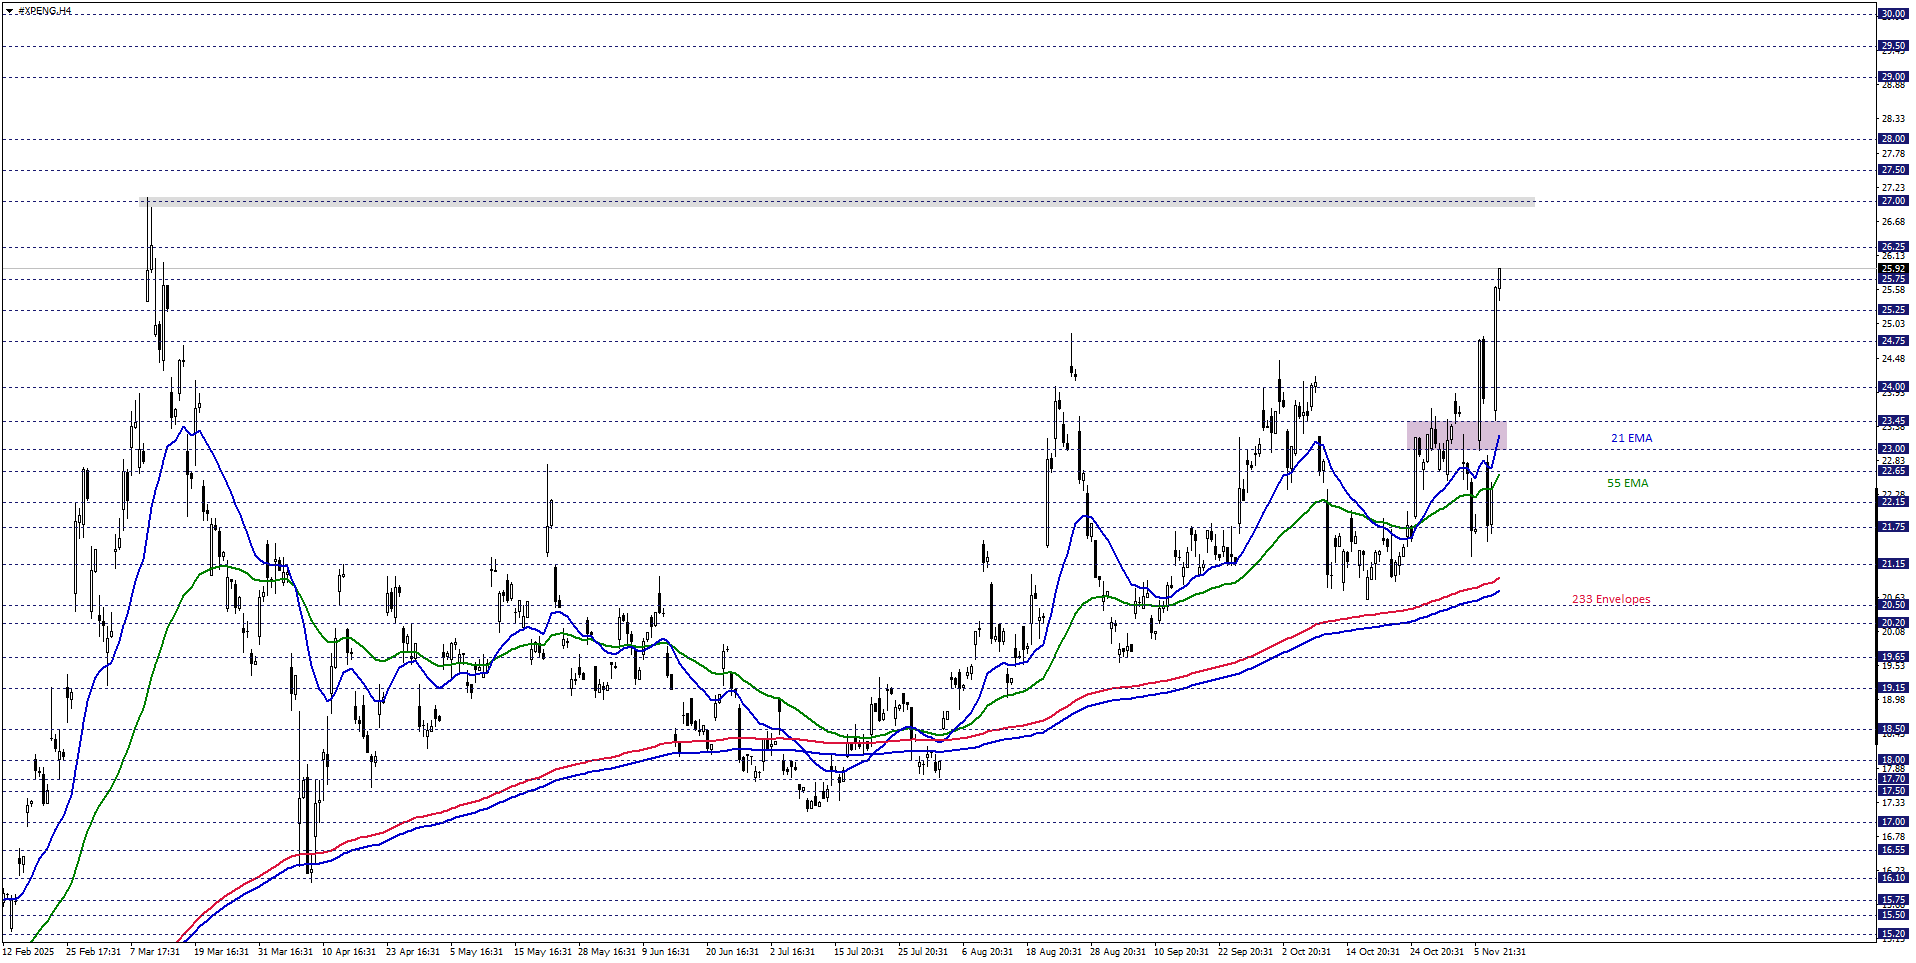This screenshot has width=1916, height=963.
Task: Click the 30.00 price level label
Action: (x=1892, y=14)
